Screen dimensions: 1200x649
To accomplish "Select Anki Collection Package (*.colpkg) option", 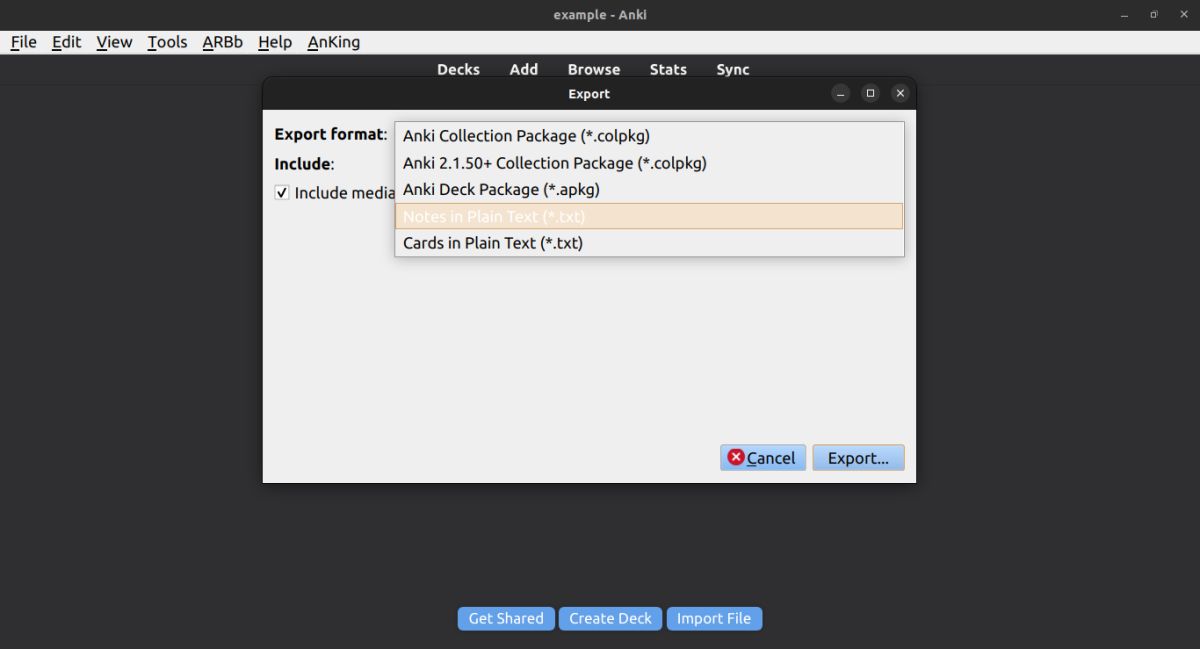I will (649, 136).
